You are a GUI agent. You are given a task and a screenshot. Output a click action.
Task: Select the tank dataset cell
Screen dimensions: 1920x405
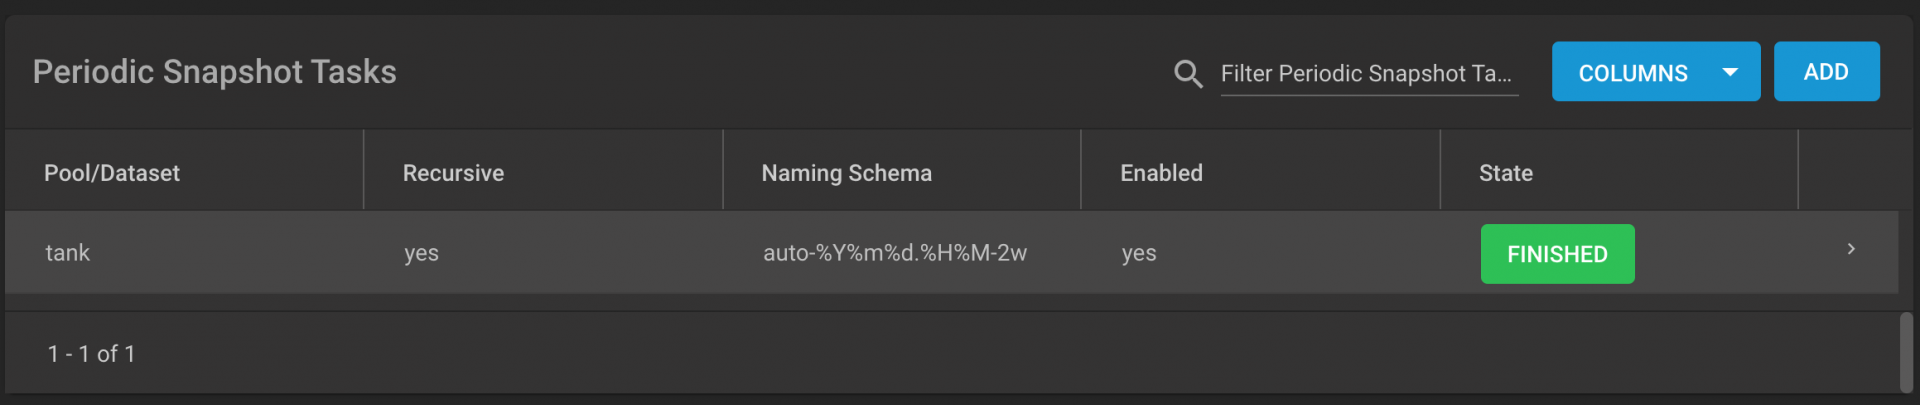tap(67, 253)
